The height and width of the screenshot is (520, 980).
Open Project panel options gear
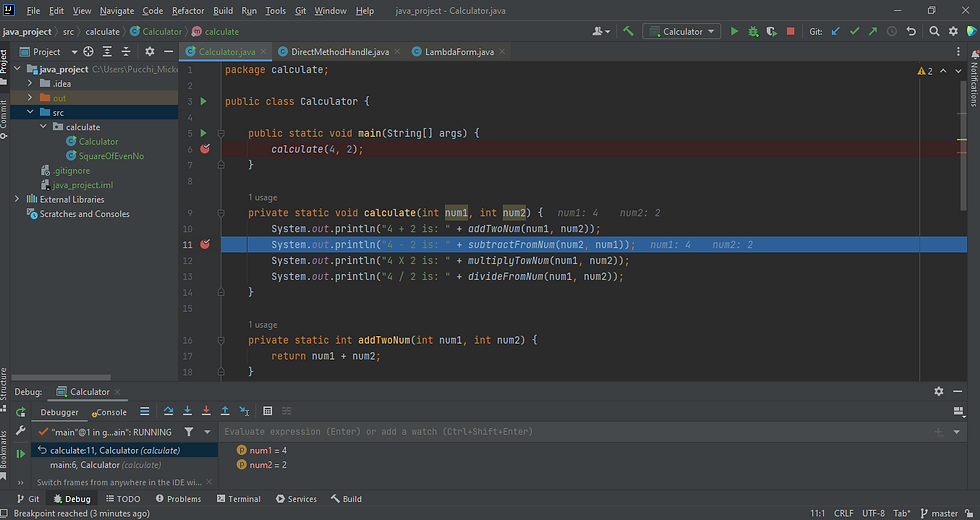coord(149,51)
